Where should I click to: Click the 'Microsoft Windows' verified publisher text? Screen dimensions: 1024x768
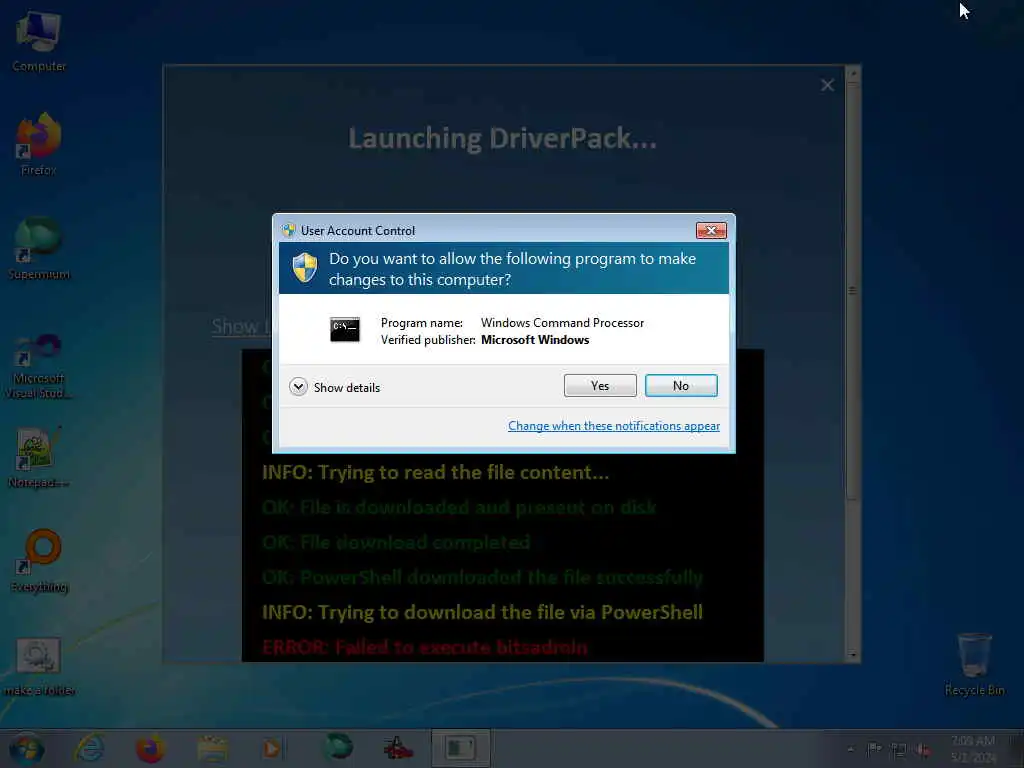click(535, 340)
